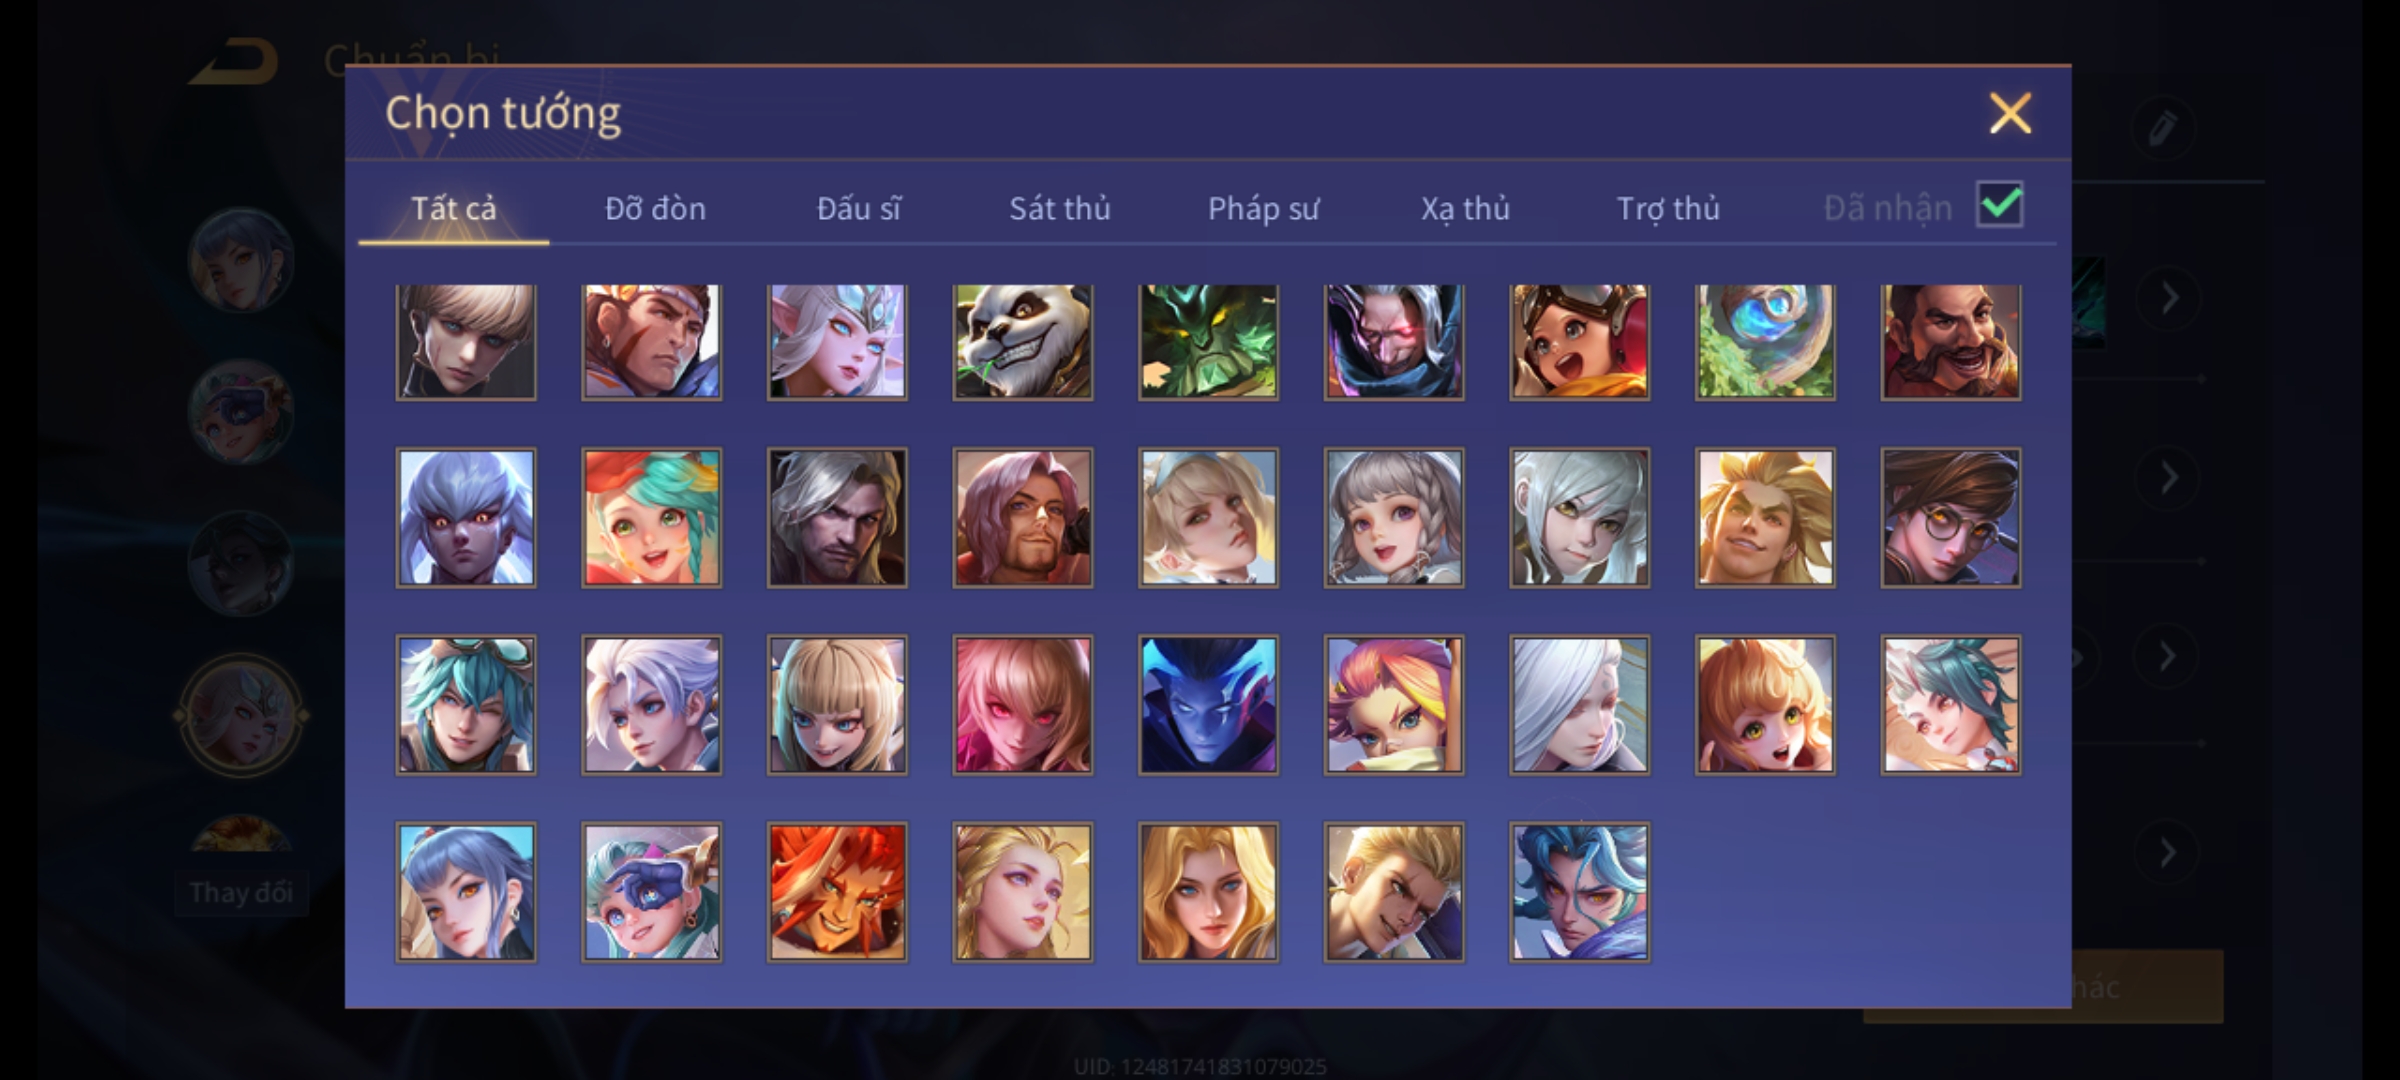Filter heroes by Xạ thủ tab
The height and width of the screenshot is (1080, 2400).
(1465, 208)
